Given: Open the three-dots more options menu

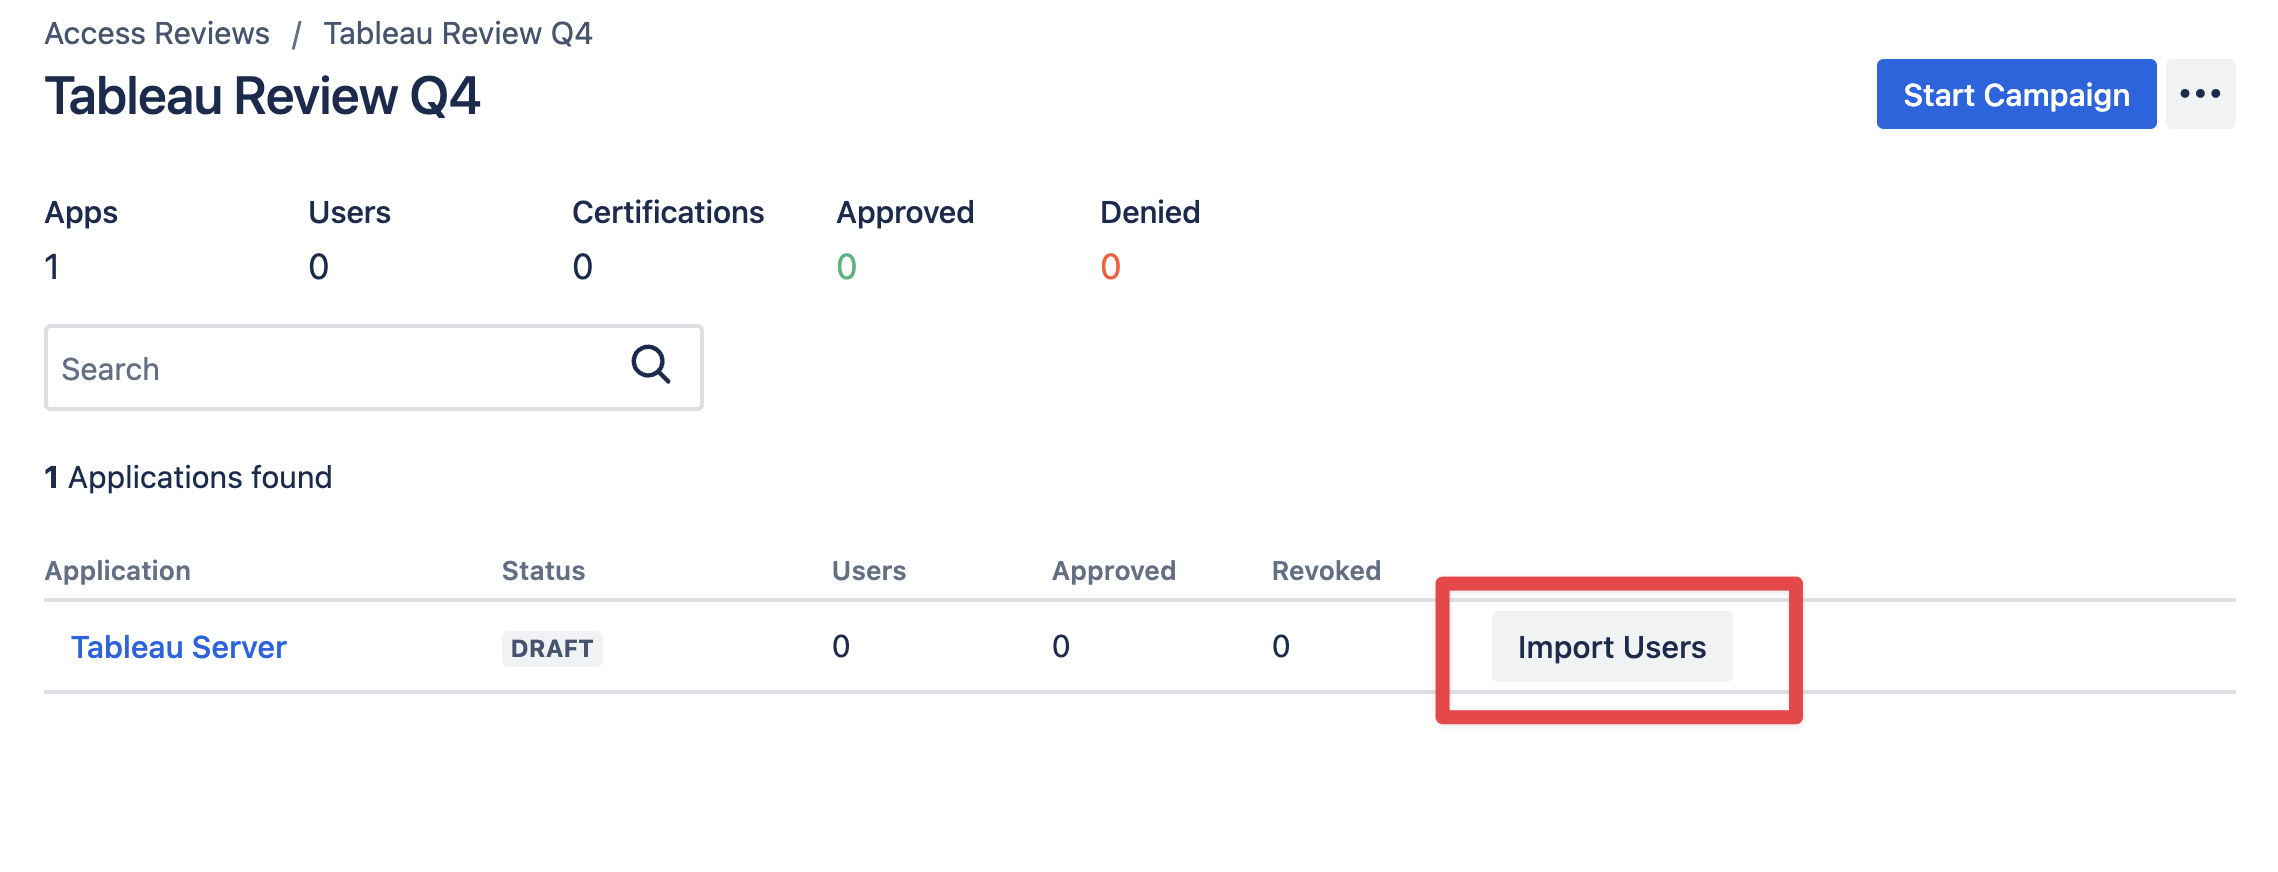Looking at the screenshot, I should click(x=2200, y=94).
